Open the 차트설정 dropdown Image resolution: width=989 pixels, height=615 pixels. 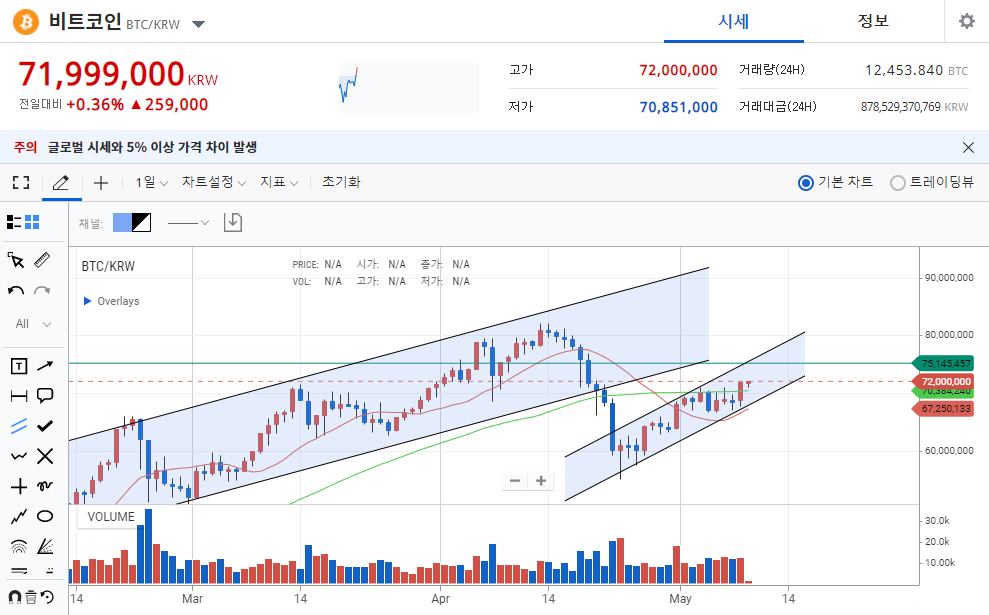point(214,182)
